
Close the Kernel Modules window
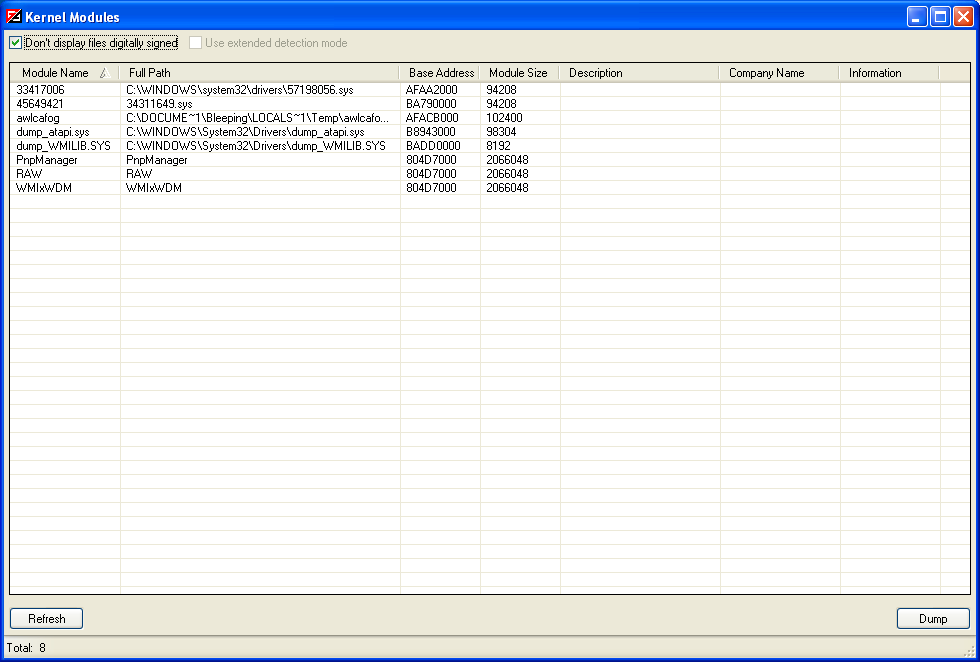pyautogui.click(x=963, y=16)
